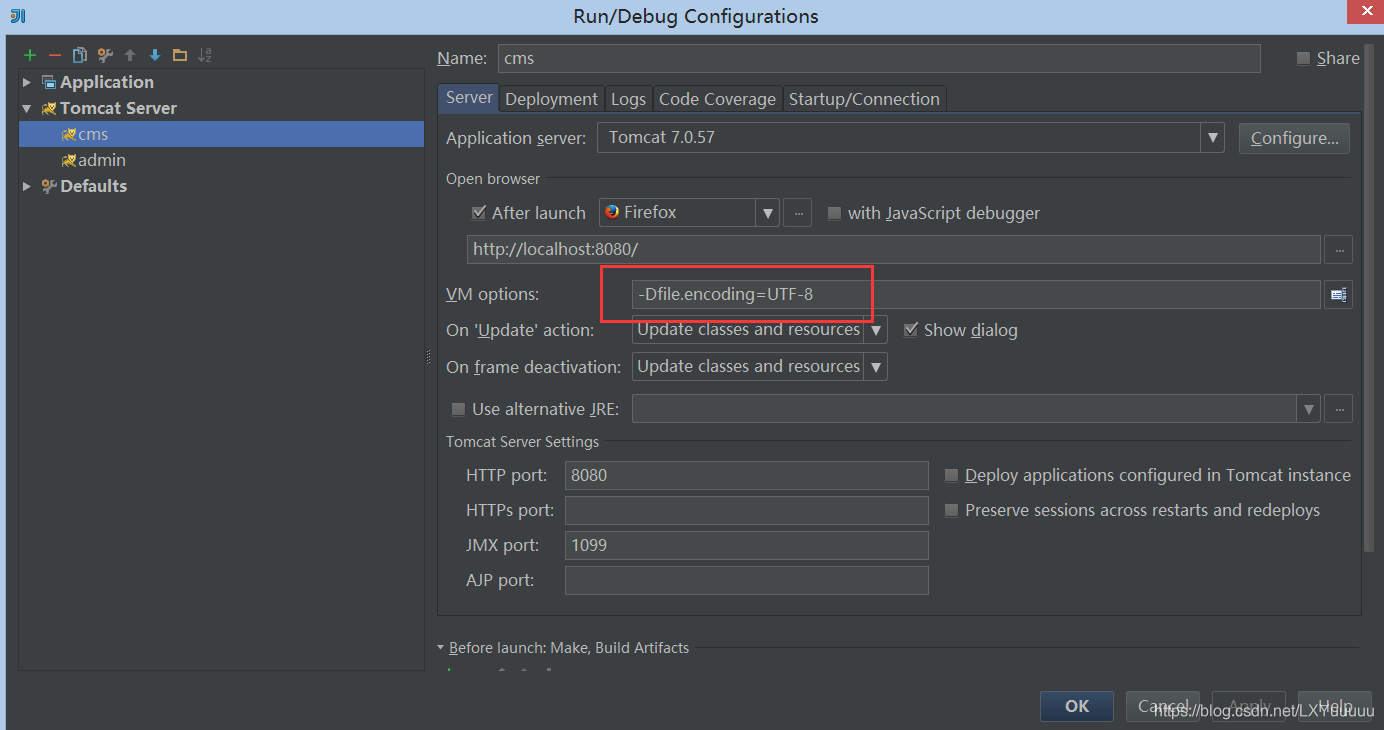
Task: Move configuration up with gray arrow
Action: (130, 55)
